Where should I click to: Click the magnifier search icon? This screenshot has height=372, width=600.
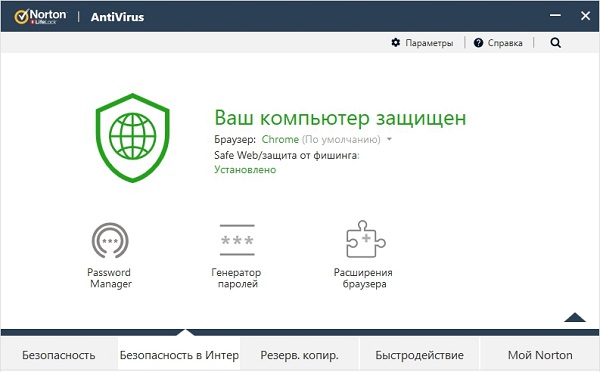point(556,42)
